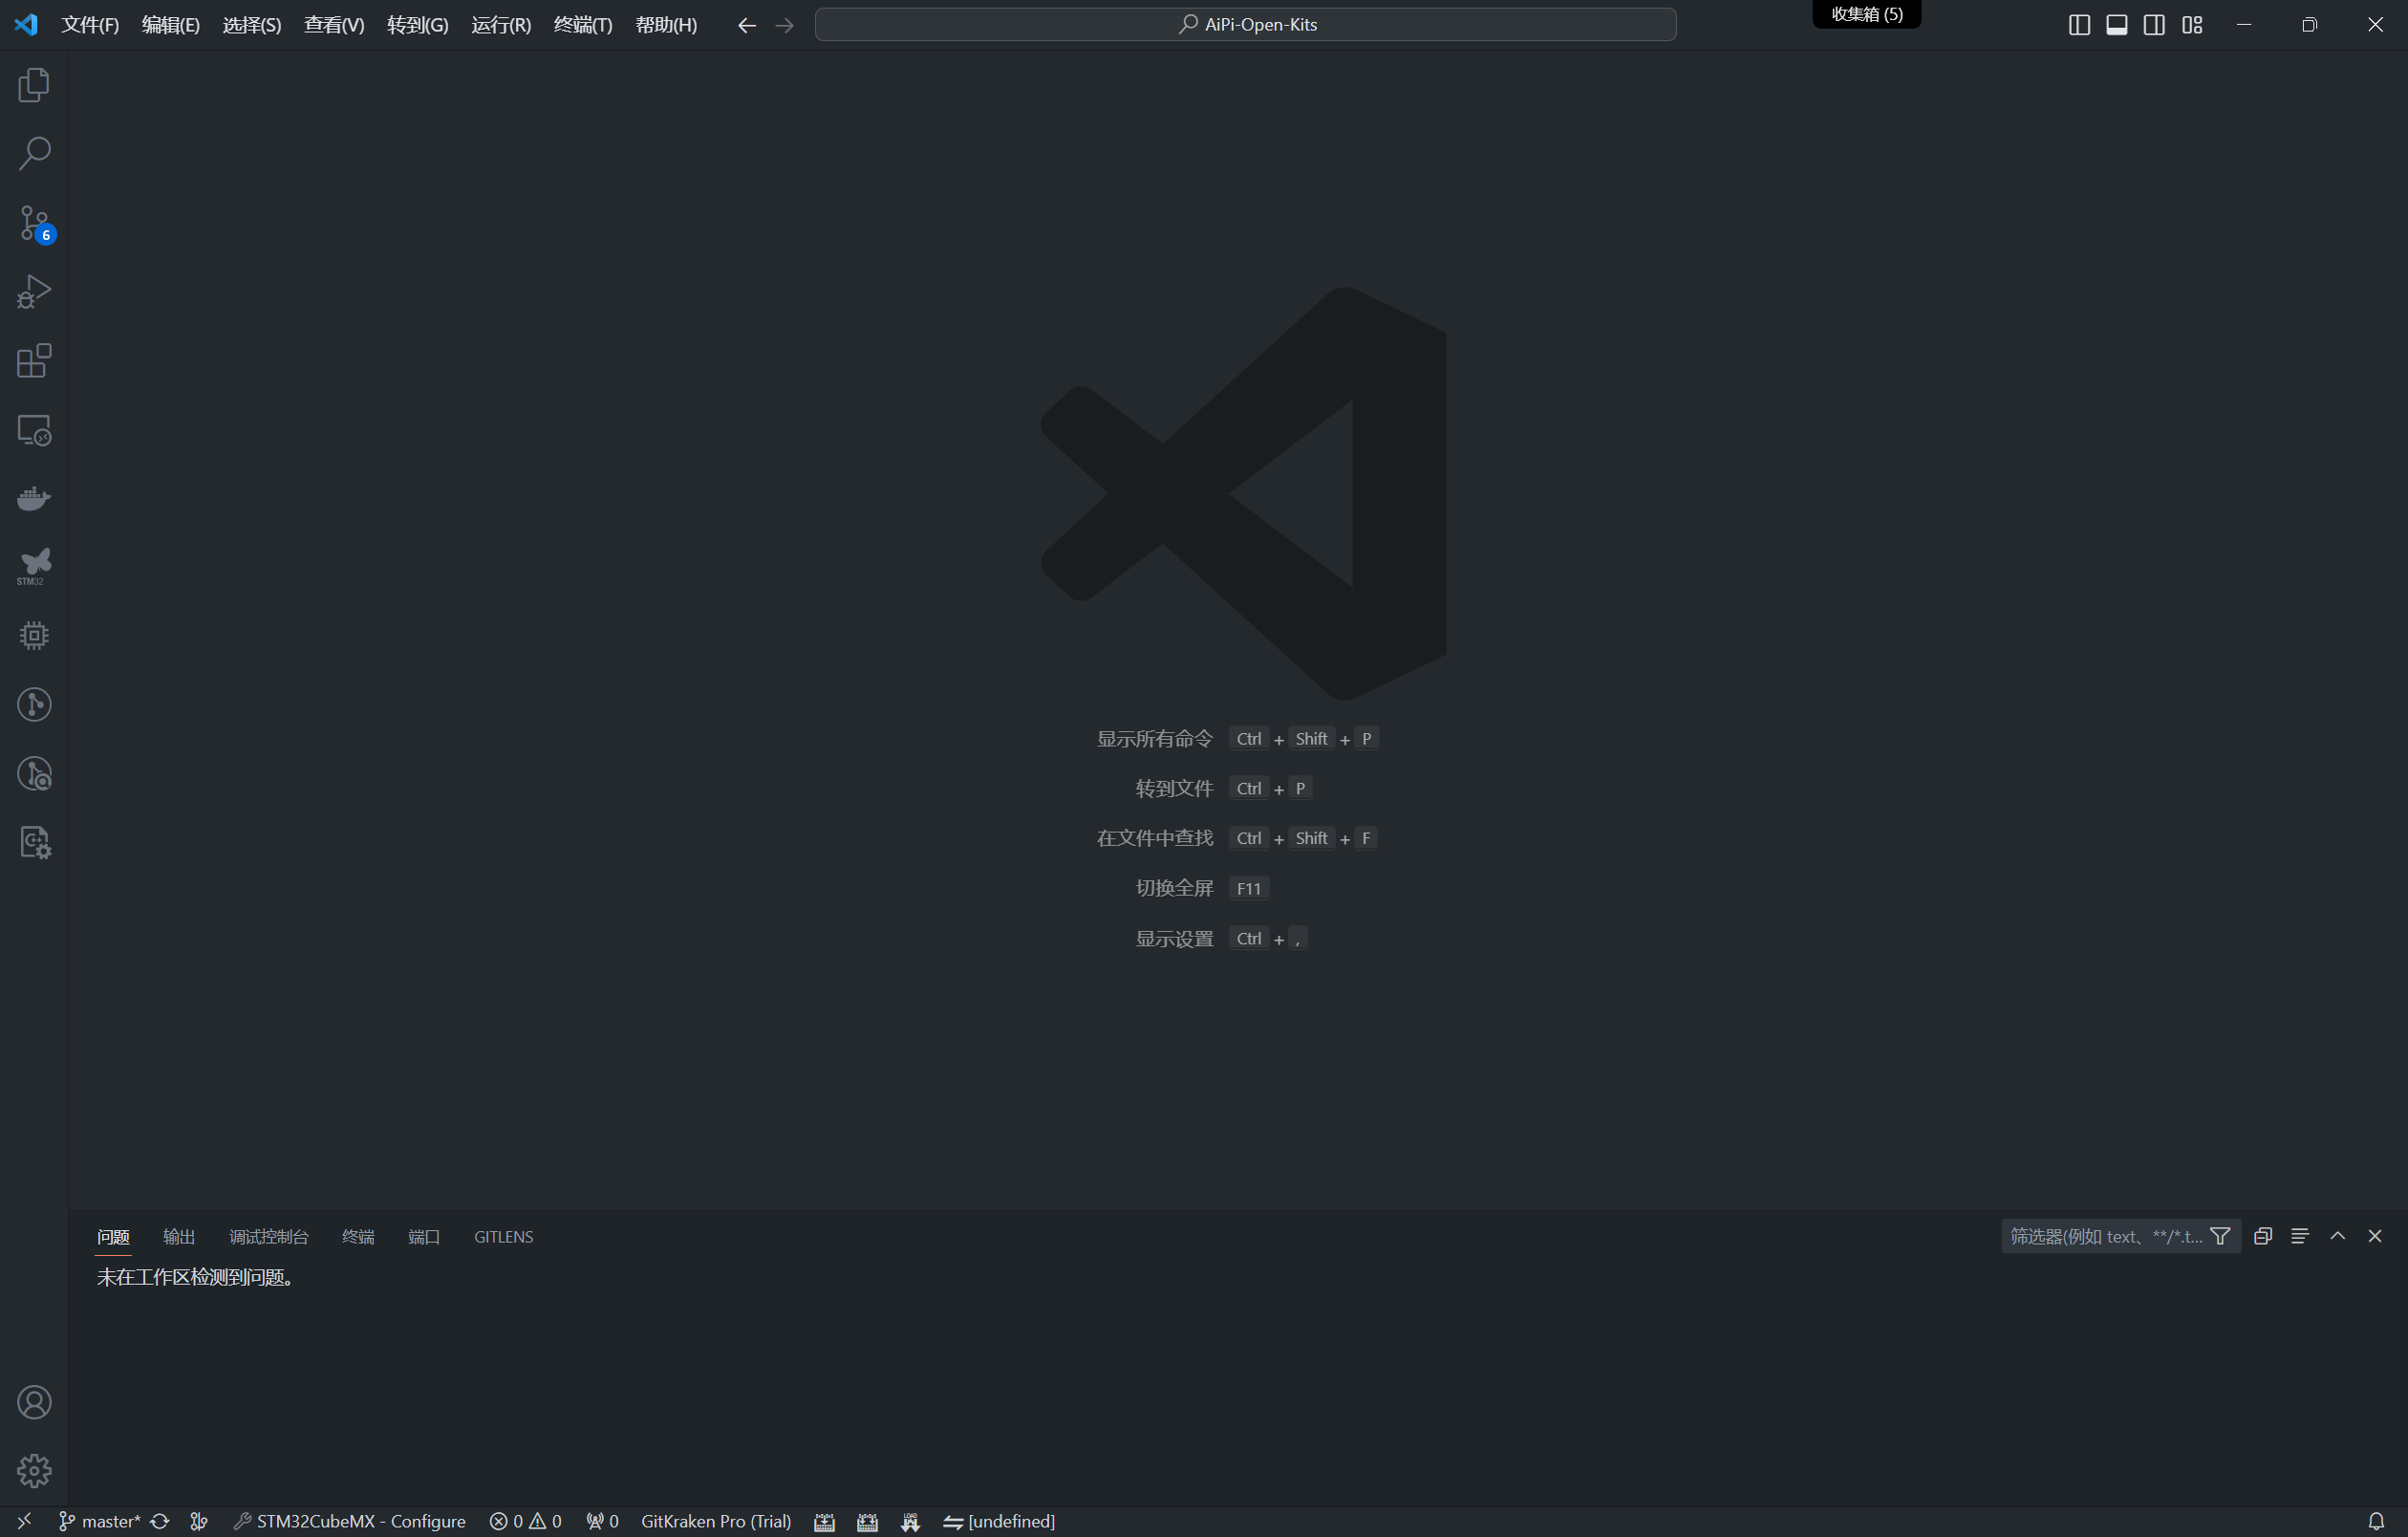
Task: Switch to the 调试控制台 tab
Action: click(269, 1236)
